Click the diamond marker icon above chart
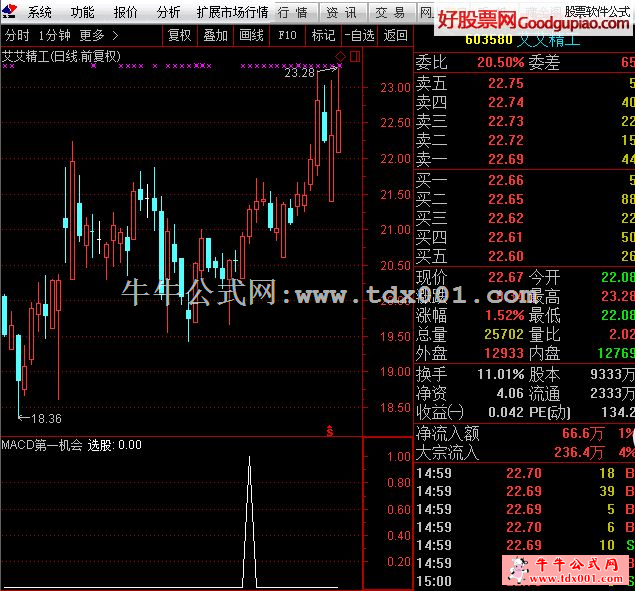 coord(341,55)
